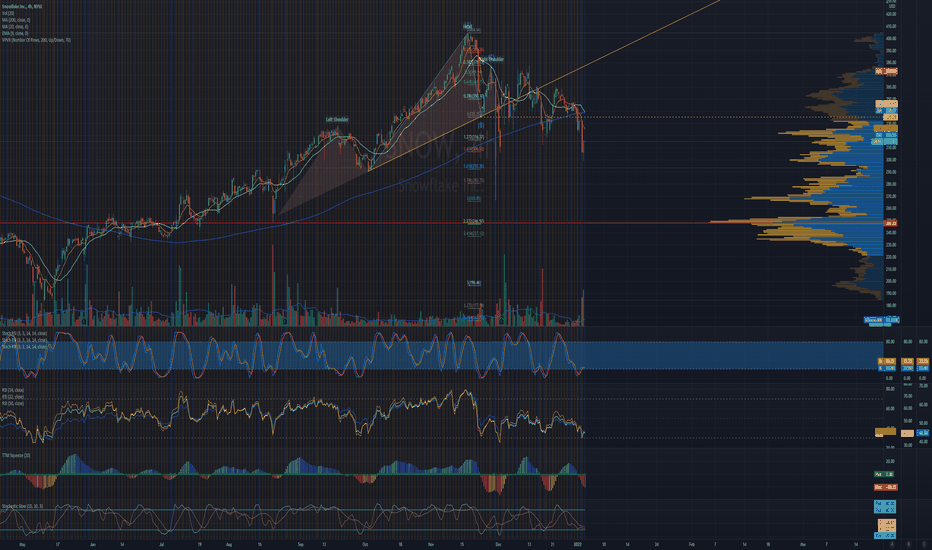Click the 300.00 price axis label
The height and width of the screenshot is (550, 932).
[890, 160]
